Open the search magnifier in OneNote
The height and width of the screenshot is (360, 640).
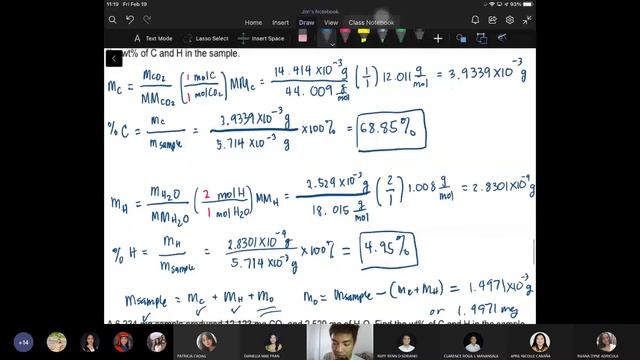113,20
